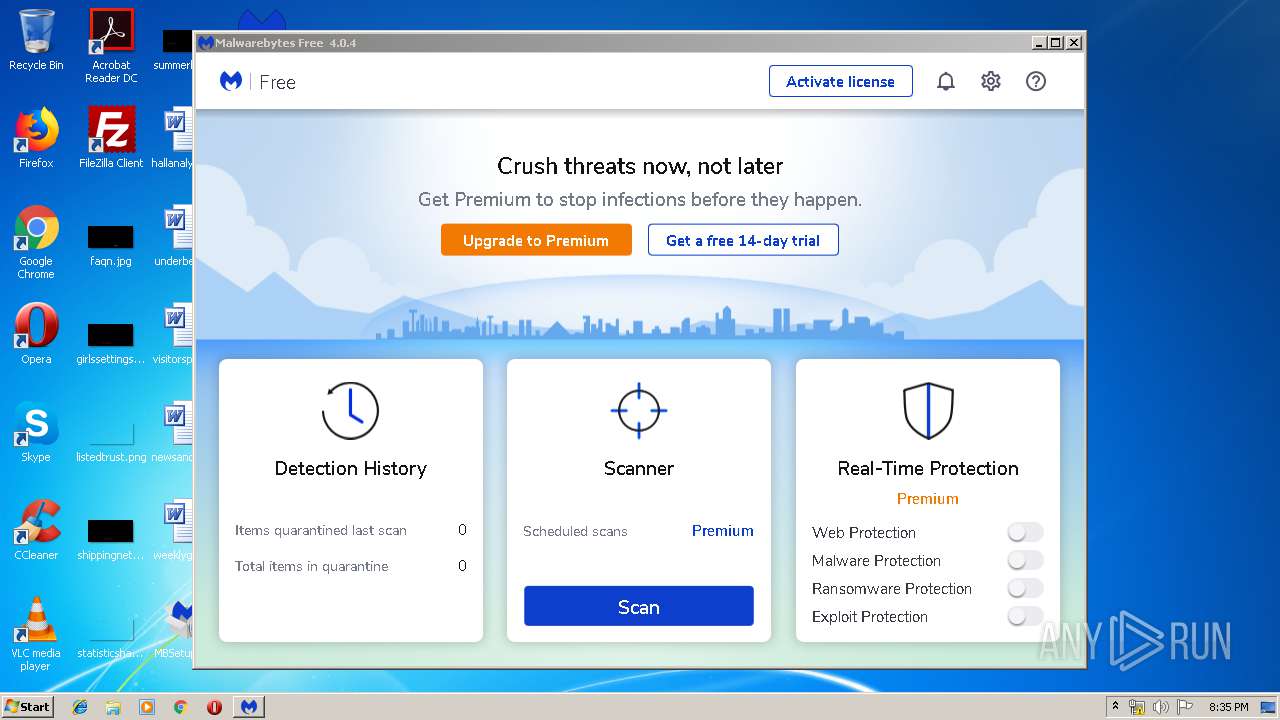Click Chrome icon in taskbar

(180, 707)
